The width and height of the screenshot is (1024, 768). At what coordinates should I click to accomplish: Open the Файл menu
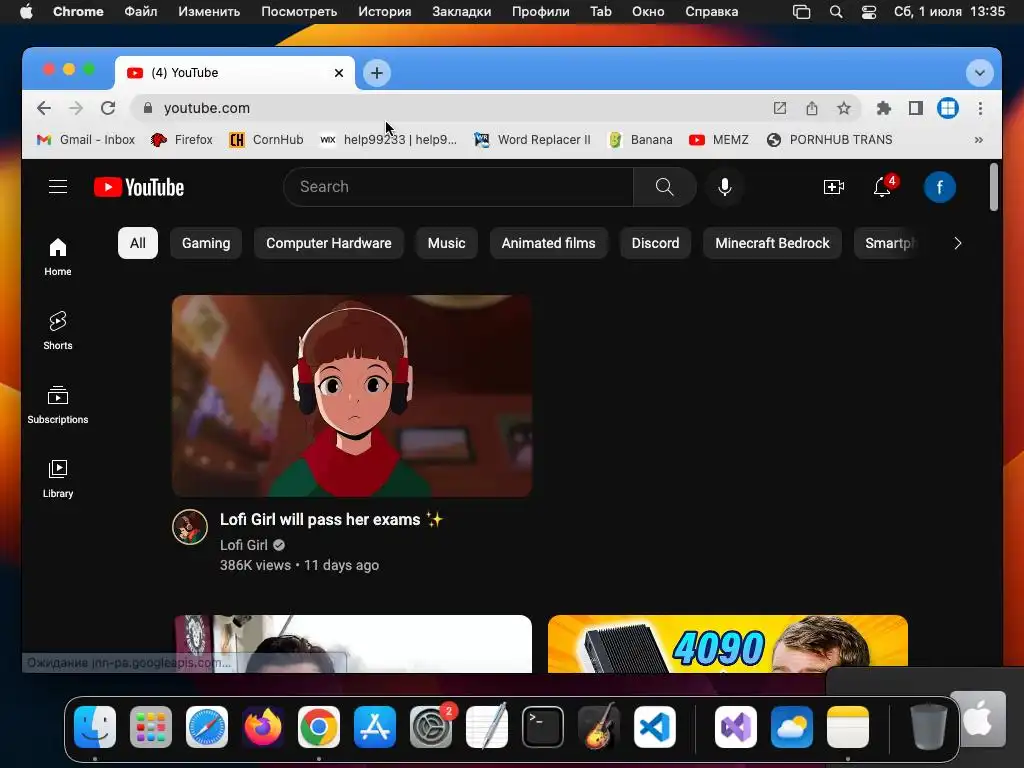(140, 12)
